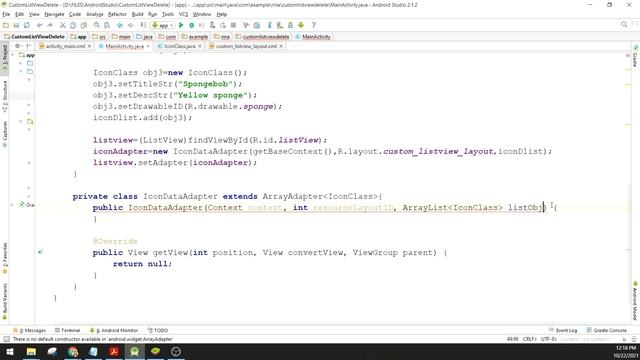640x360 pixels.
Task: Open the VCS menu
Action: (x=183, y=14)
